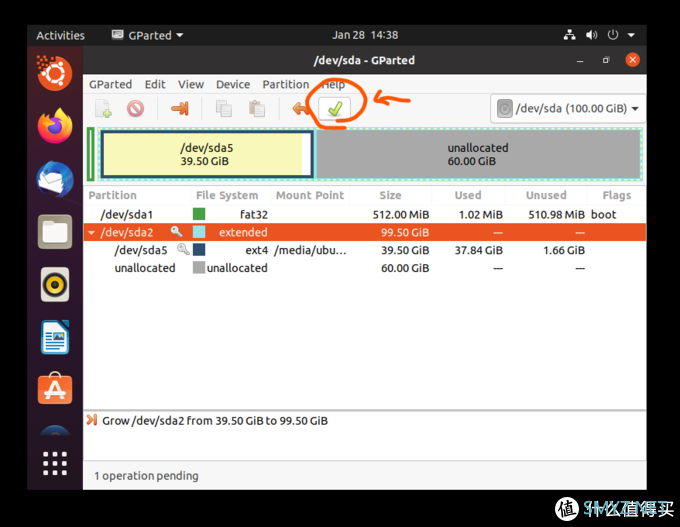
Task: Click the New partition toolbar icon
Action: point(104,108)
